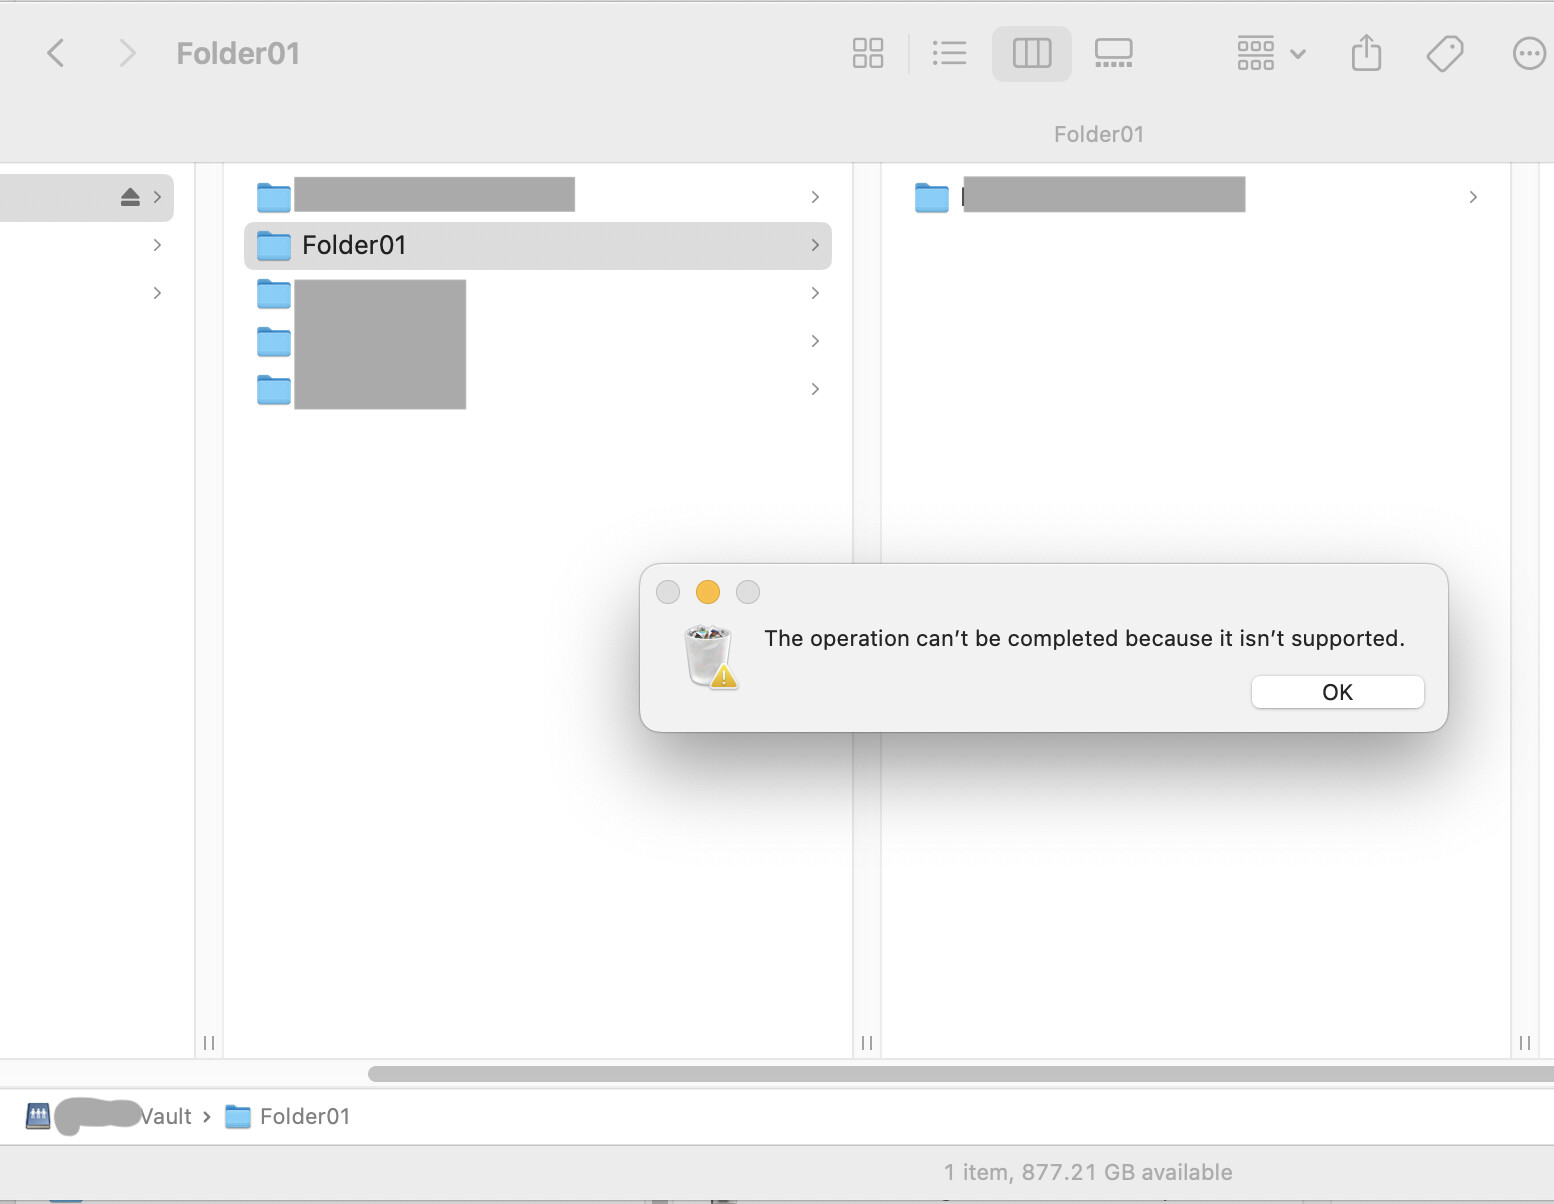Select the folder inside Folder01 column
The height and width of the screenshot is (1204, 1554).
click(x=1196, y=197)
